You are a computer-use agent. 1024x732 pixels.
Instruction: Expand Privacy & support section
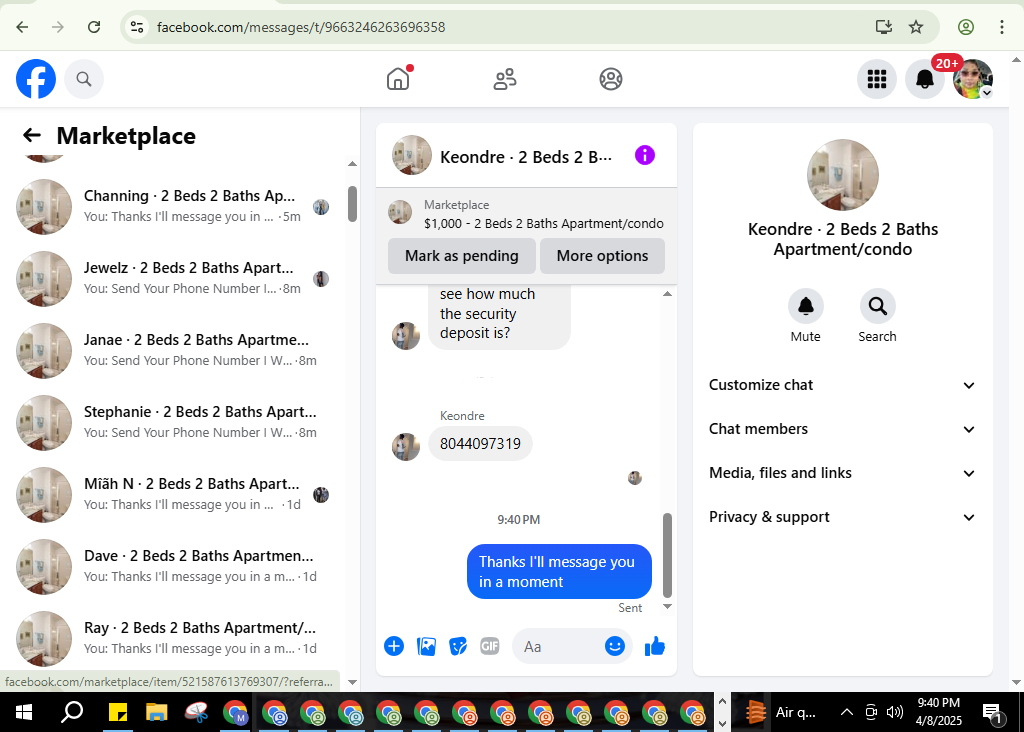[x=842, y=517]
